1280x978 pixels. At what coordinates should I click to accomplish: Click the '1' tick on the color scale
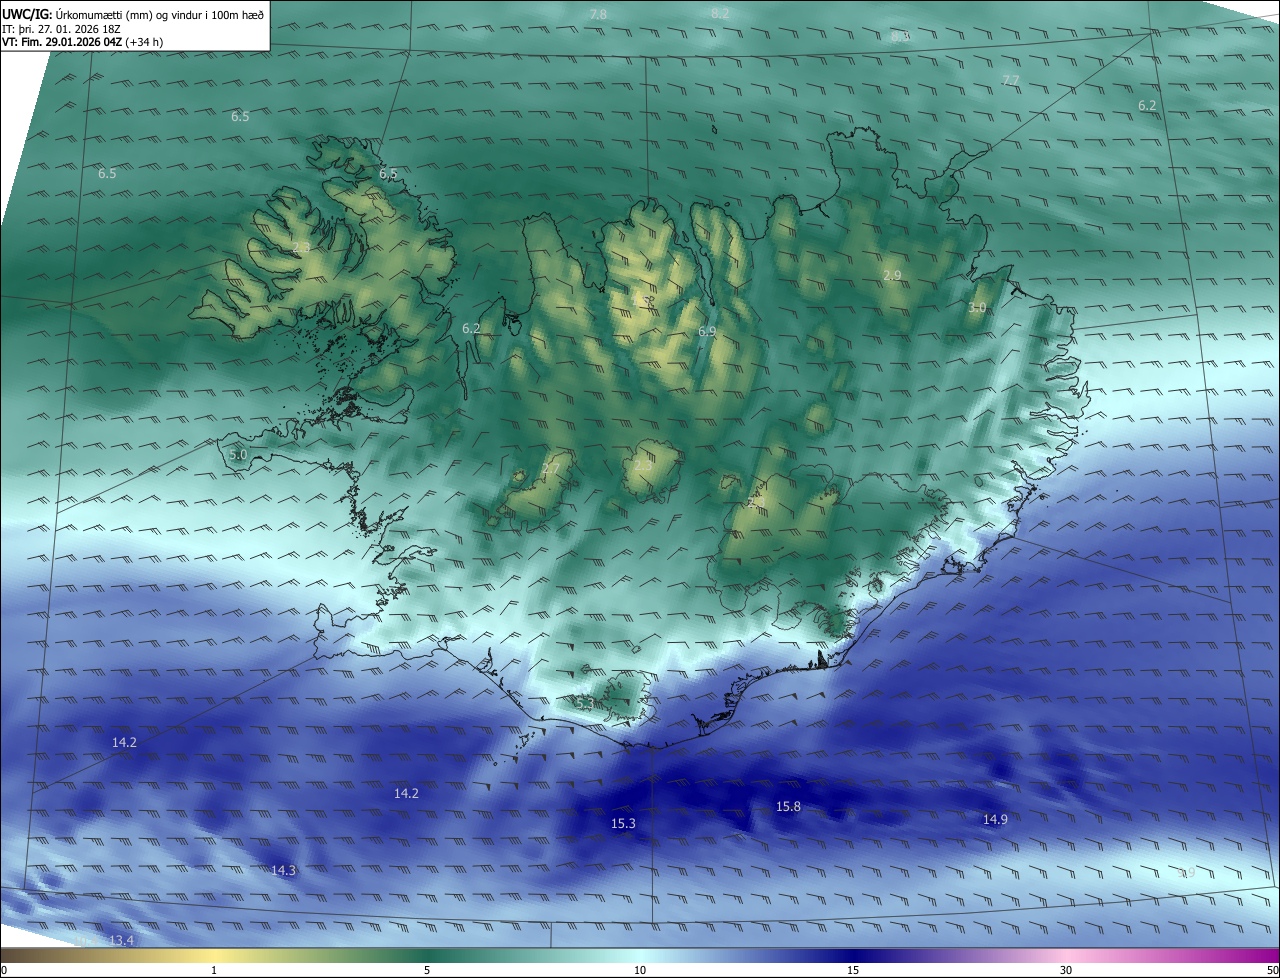tap(214, 970)
